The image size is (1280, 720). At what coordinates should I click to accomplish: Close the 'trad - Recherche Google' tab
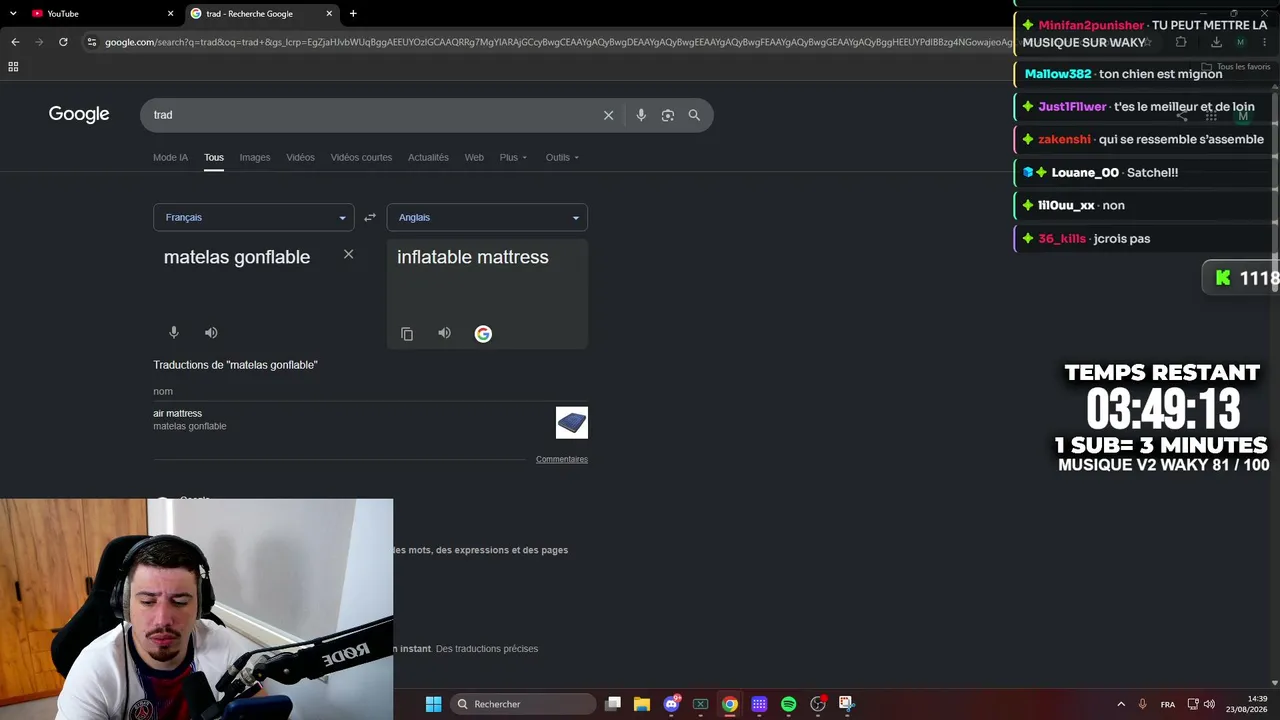coord(329,14)
